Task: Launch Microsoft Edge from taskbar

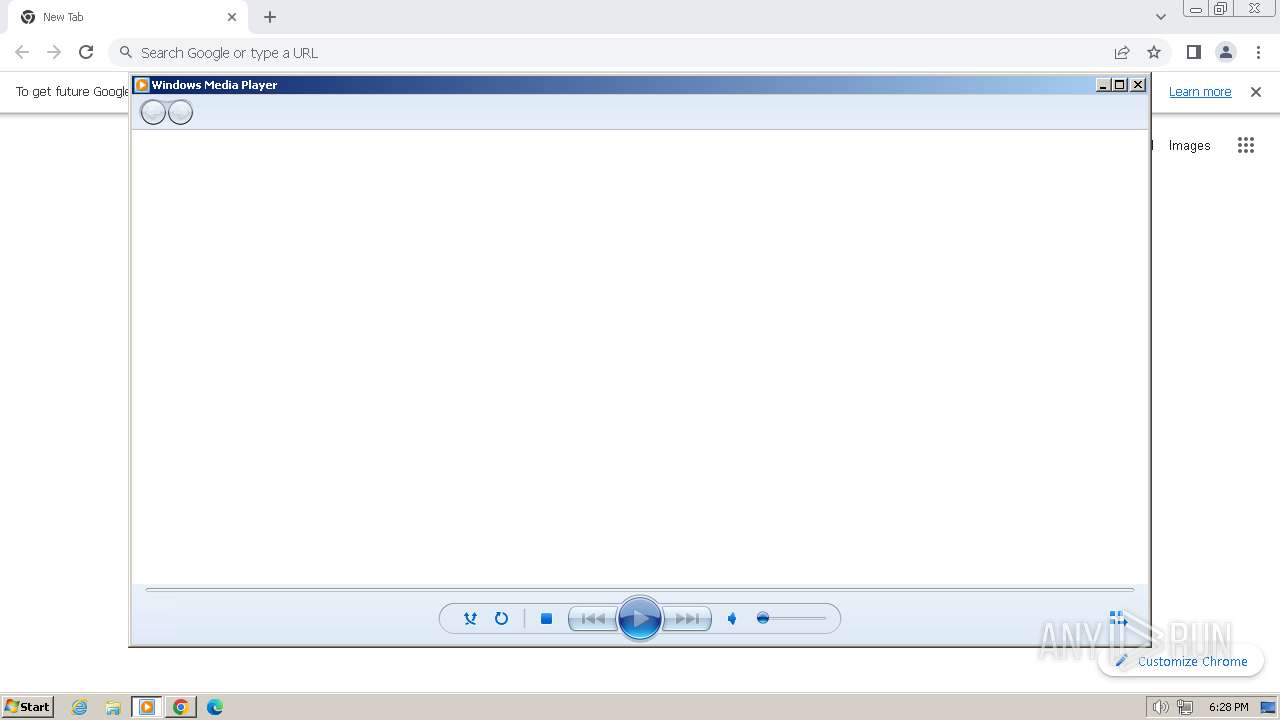Action: 215,707
